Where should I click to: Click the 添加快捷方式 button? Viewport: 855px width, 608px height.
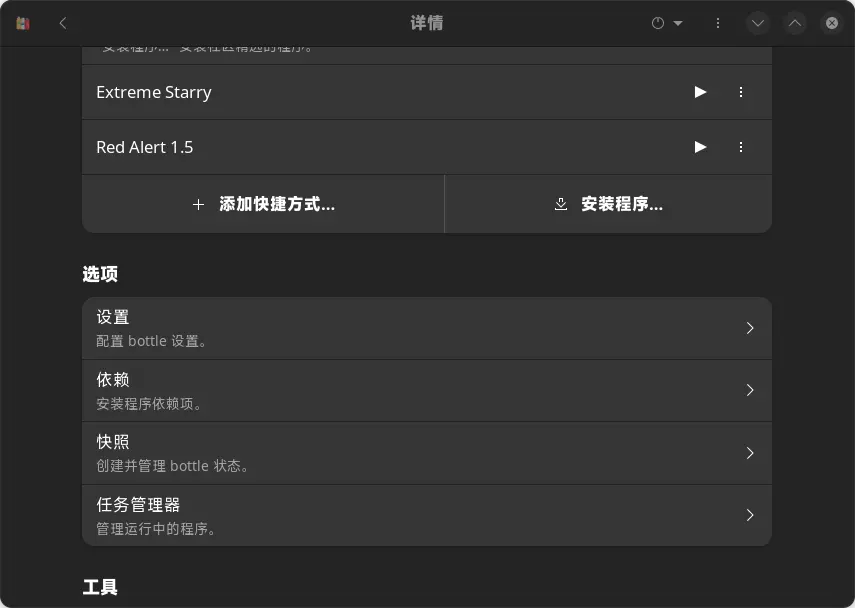[x=263, y=204]
